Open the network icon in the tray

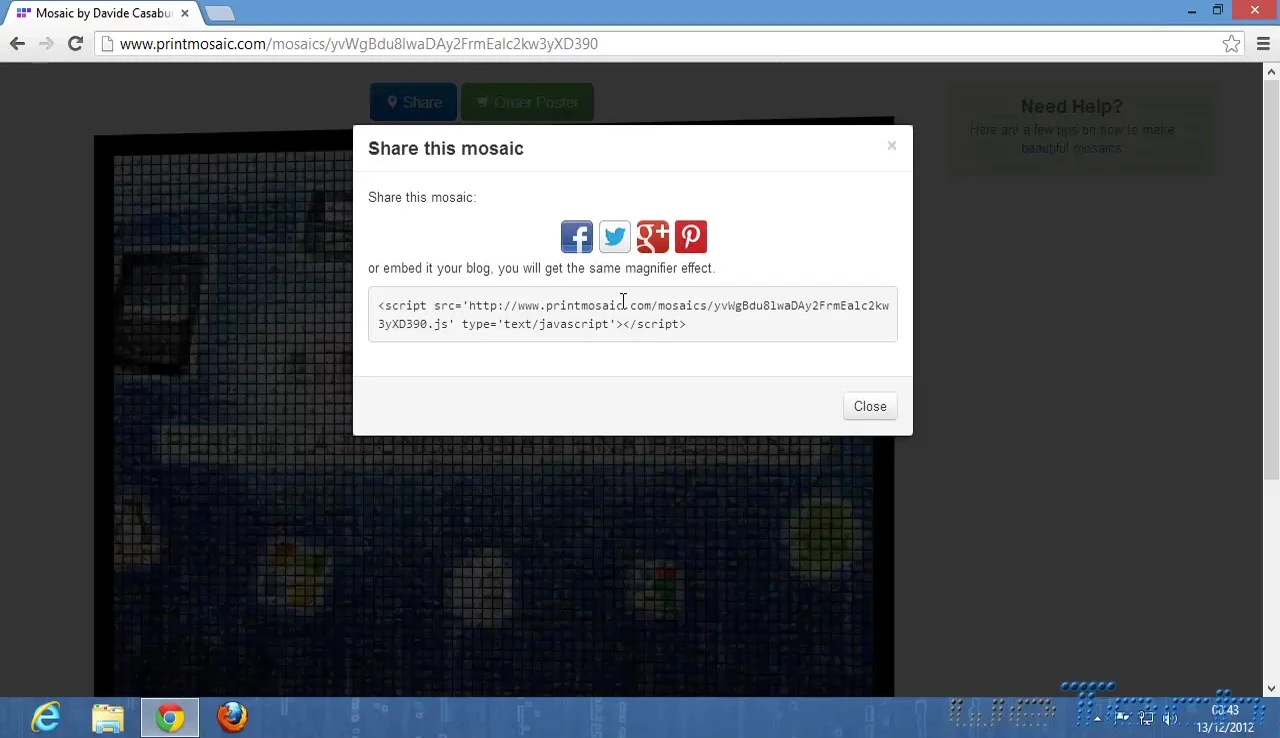1146,718
